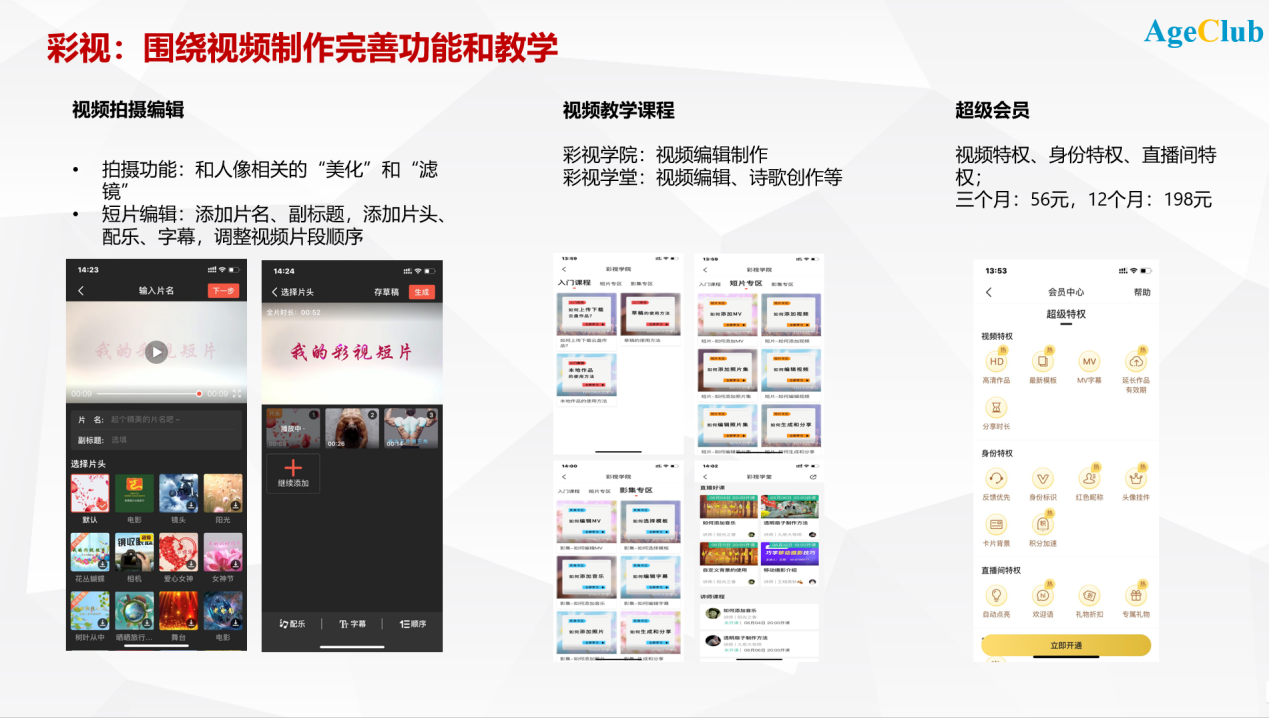Viewport: 1269px width, 718px height.
Task: Click the 顺序 order tool
Action: (413, 624)
